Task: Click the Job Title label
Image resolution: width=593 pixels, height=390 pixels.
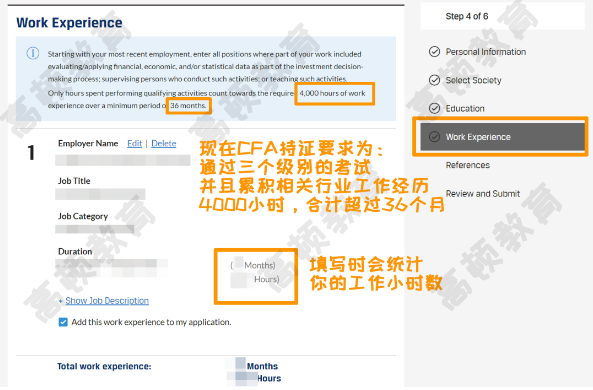Action: 74,181
